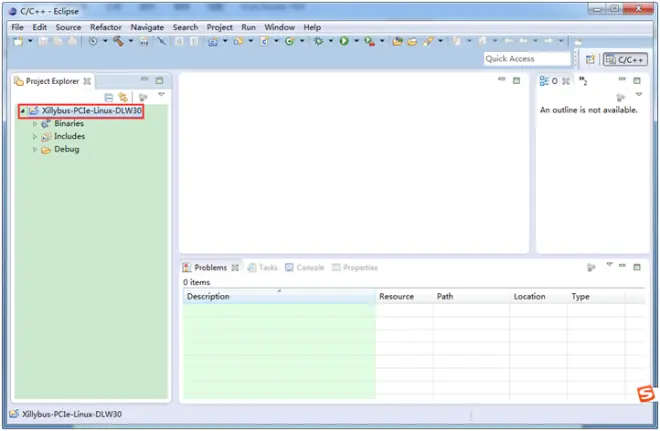660x431 pixels.
Task: Open the Debug dropdown arrow
Action: pos(330,41)
